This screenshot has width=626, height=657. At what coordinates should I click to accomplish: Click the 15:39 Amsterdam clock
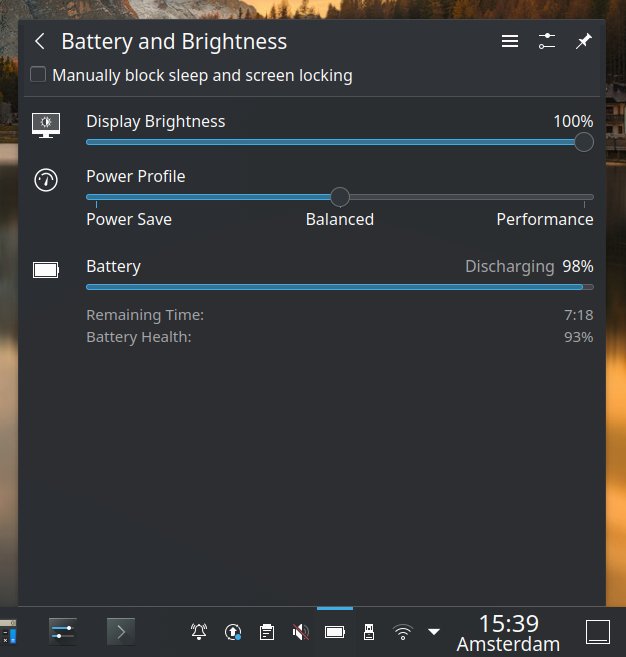tap(508, 633)
